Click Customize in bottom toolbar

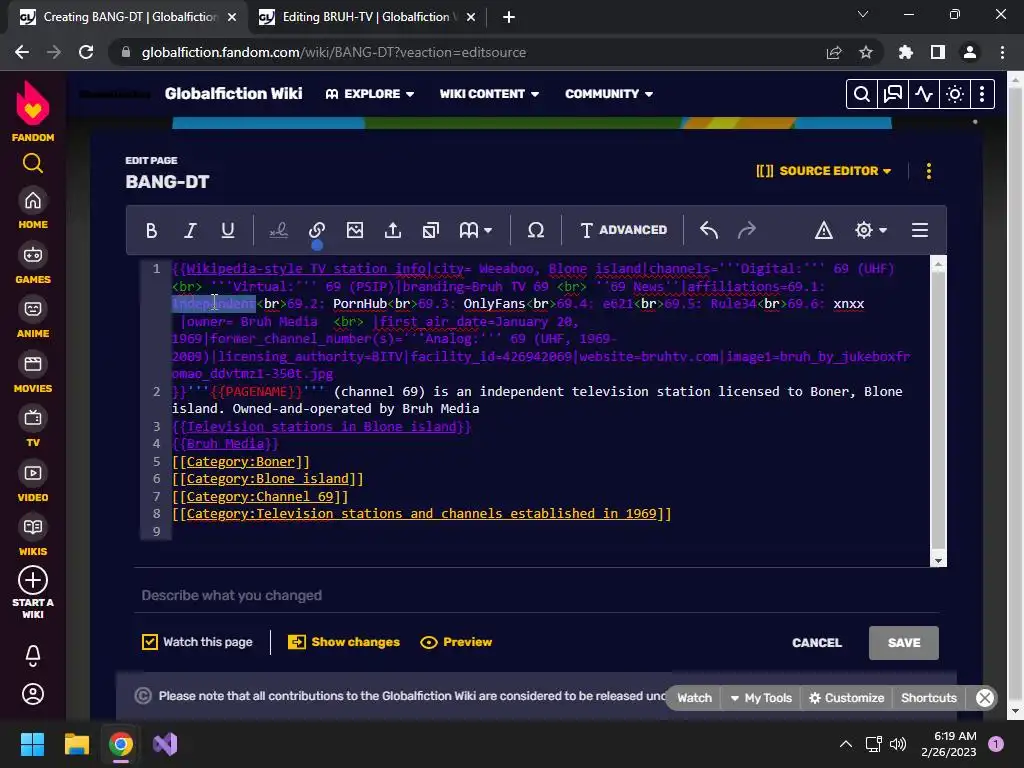point(846,698)
